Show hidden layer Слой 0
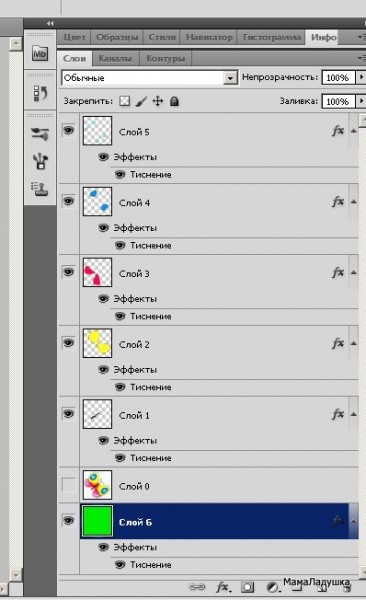Viewport: 366px width, 600px height. 69,485
